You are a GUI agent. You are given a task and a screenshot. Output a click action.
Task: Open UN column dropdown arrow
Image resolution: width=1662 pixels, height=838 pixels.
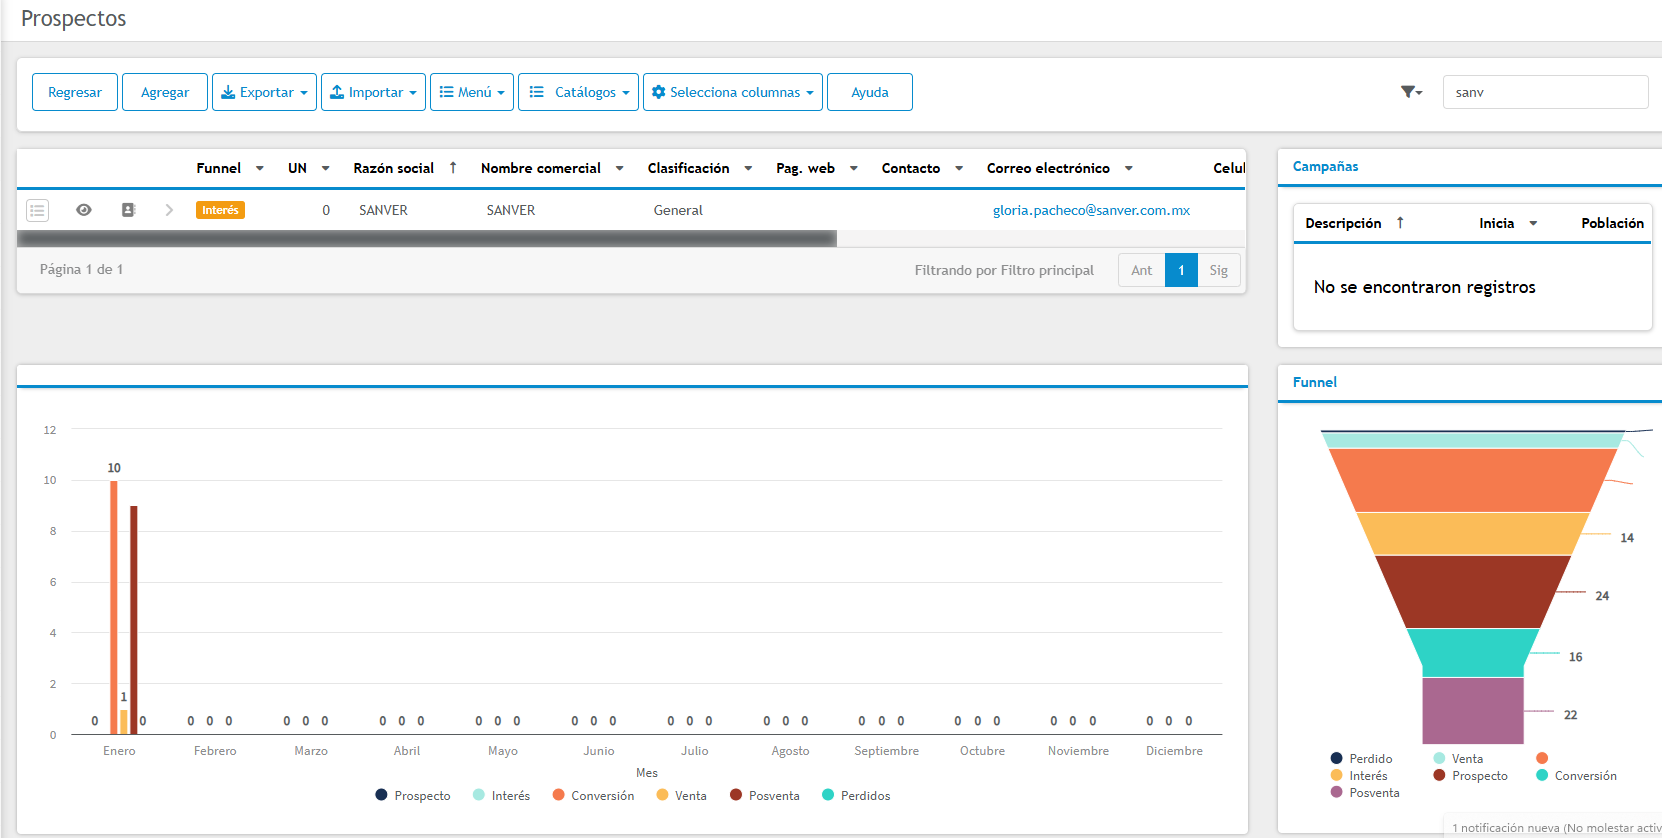[326, 168]
